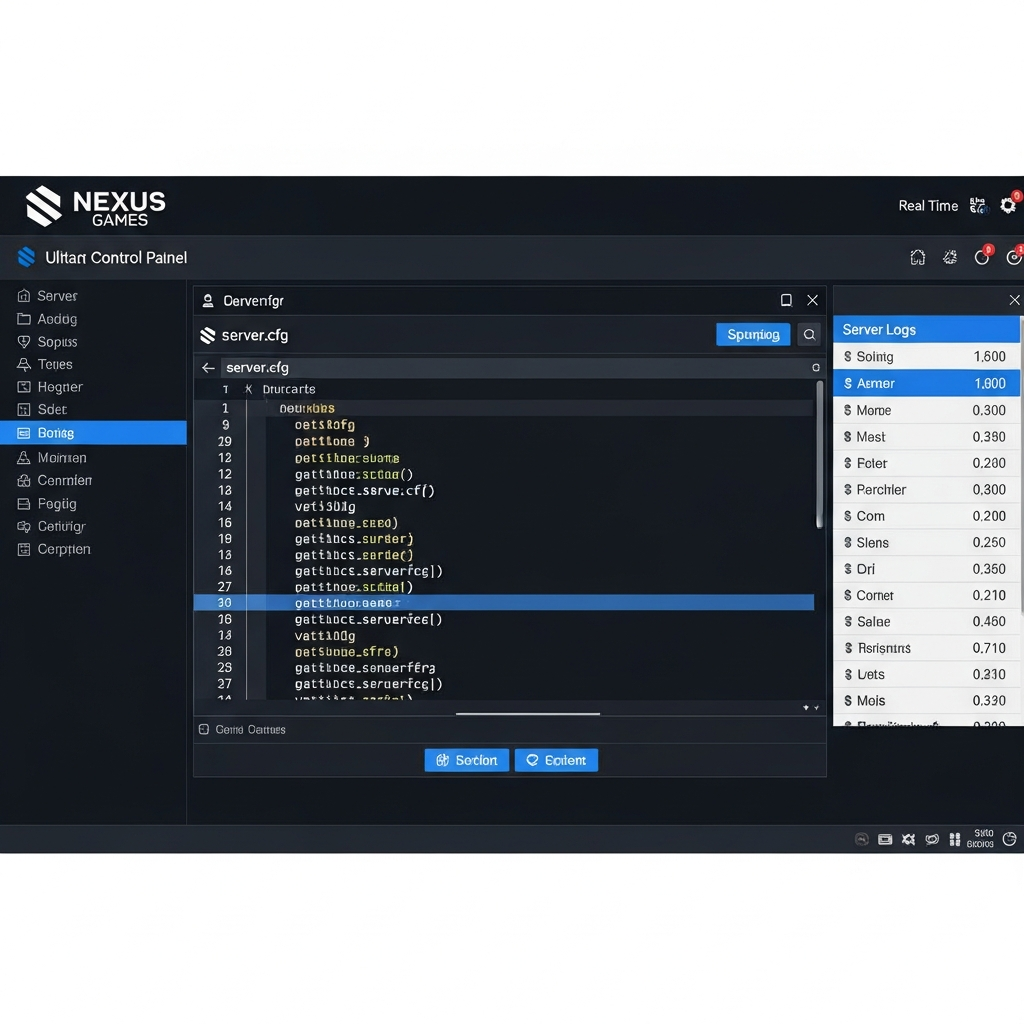This screenshot has height=1024, width=1024.
Task: Click the Spuniog button
Action: tap(753, 334)
